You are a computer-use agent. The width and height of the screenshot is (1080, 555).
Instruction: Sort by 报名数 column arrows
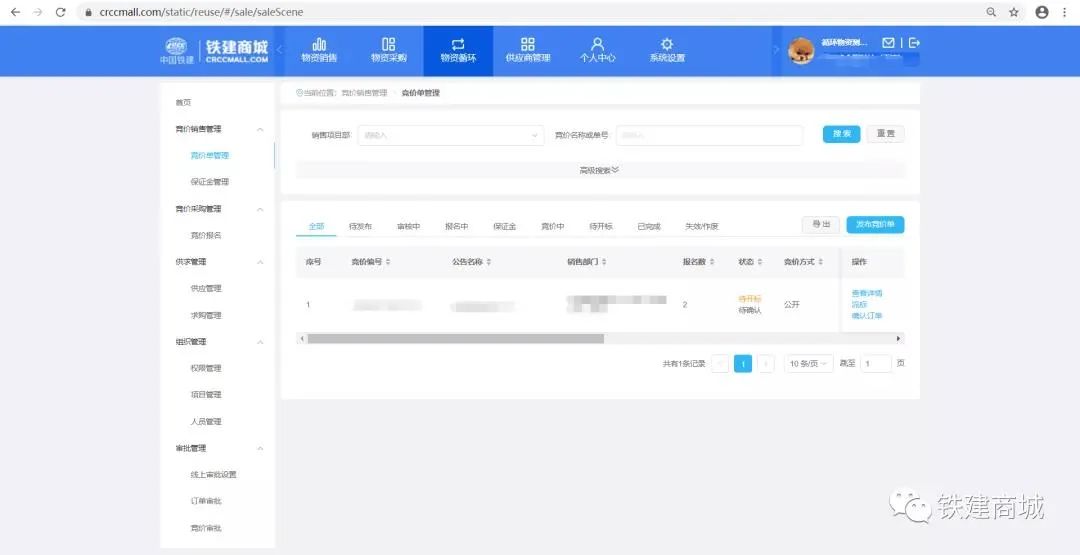712,262
